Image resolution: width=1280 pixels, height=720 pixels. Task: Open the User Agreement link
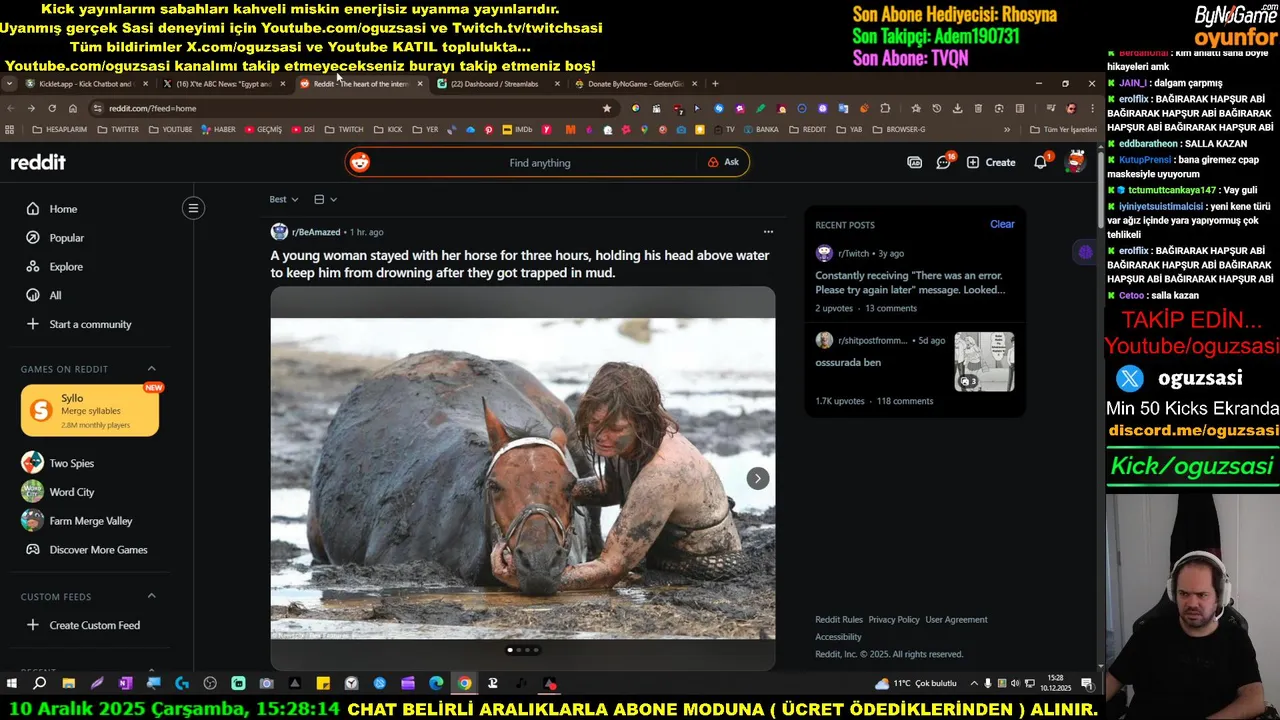point(956,620)
